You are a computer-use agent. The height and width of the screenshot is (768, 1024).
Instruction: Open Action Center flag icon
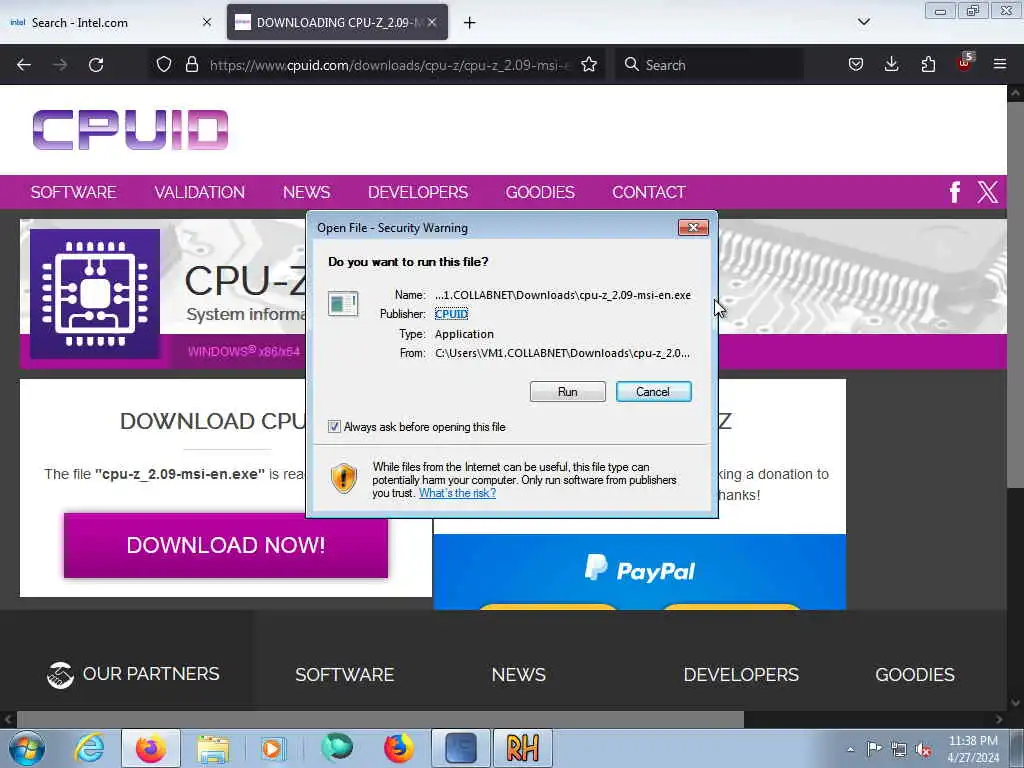(874, 748)
